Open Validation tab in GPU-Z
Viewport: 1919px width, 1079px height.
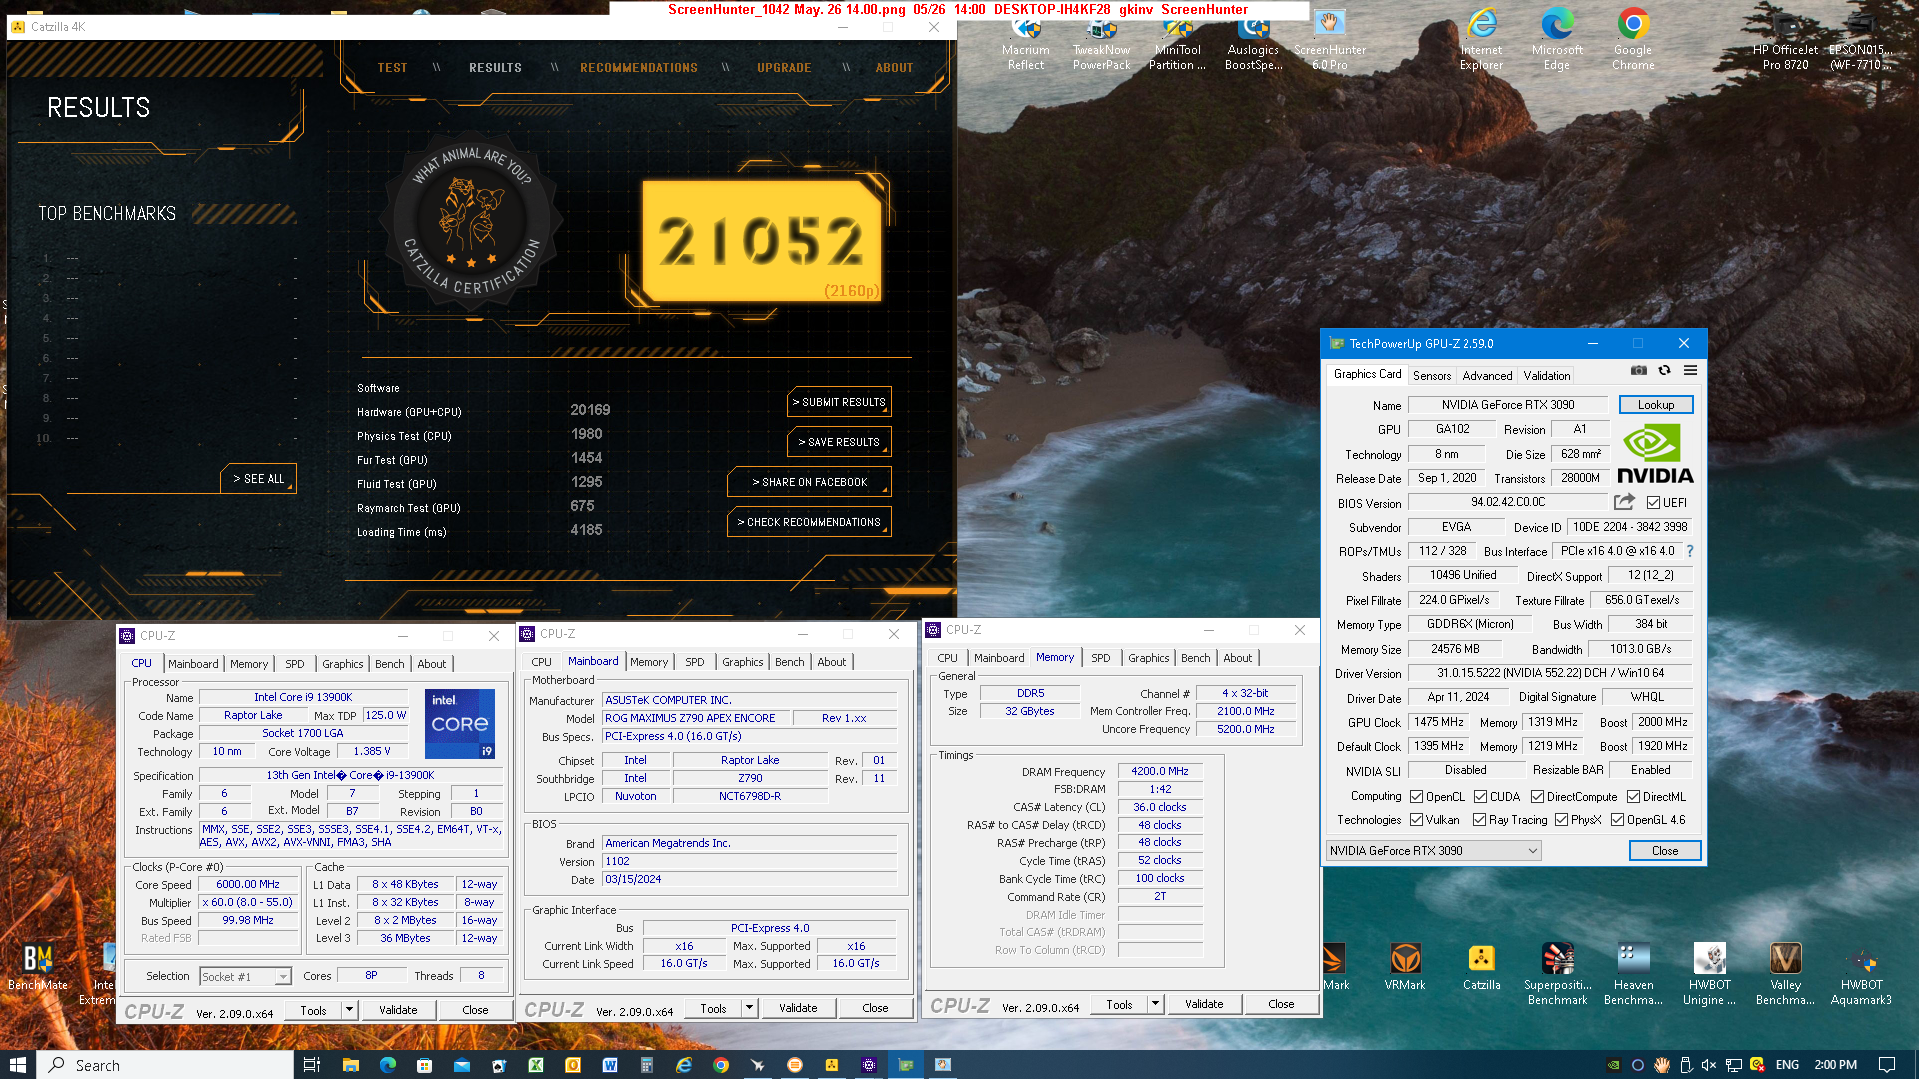pyautogui.click(x=1546, y=375)
